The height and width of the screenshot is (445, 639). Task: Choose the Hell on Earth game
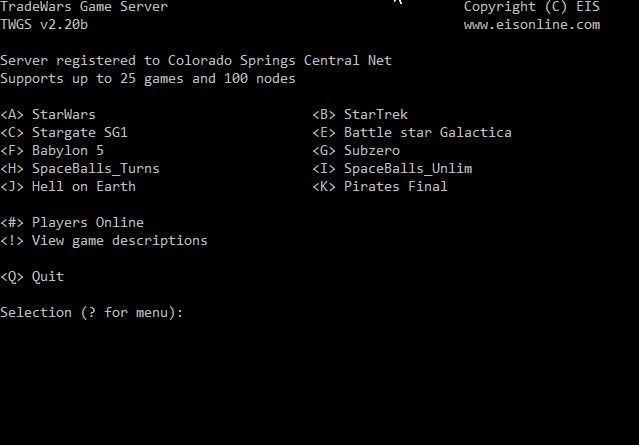pos(68,186)
